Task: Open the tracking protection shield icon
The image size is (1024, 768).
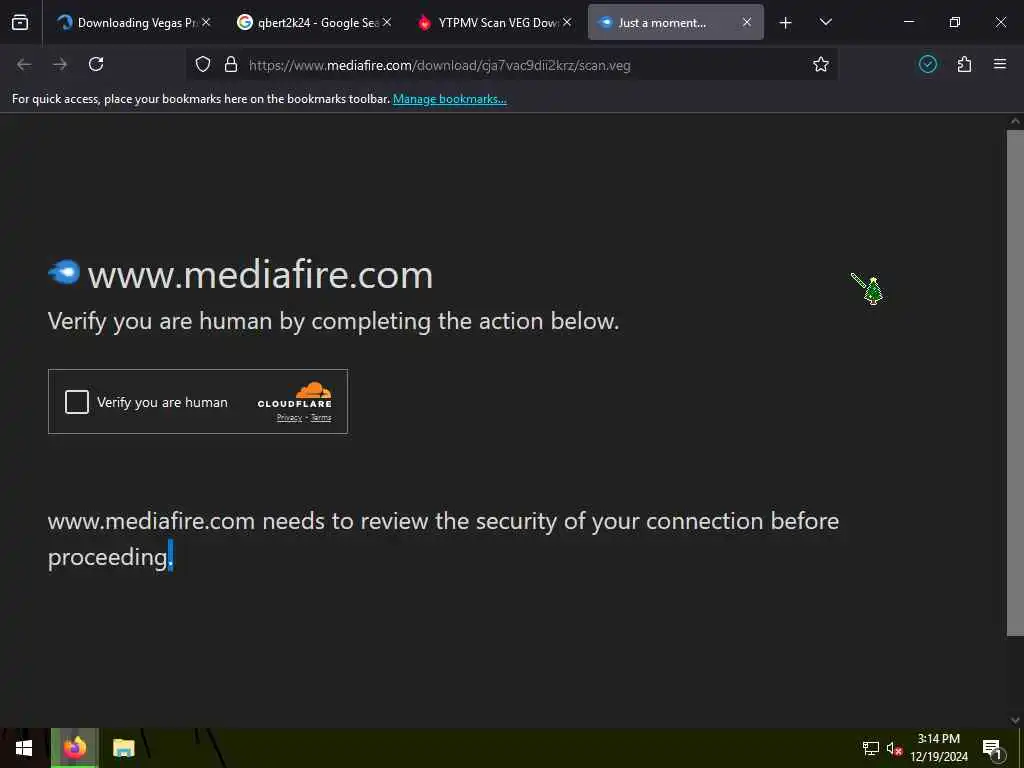Action: pyautogui.click(x=203, y=64)
